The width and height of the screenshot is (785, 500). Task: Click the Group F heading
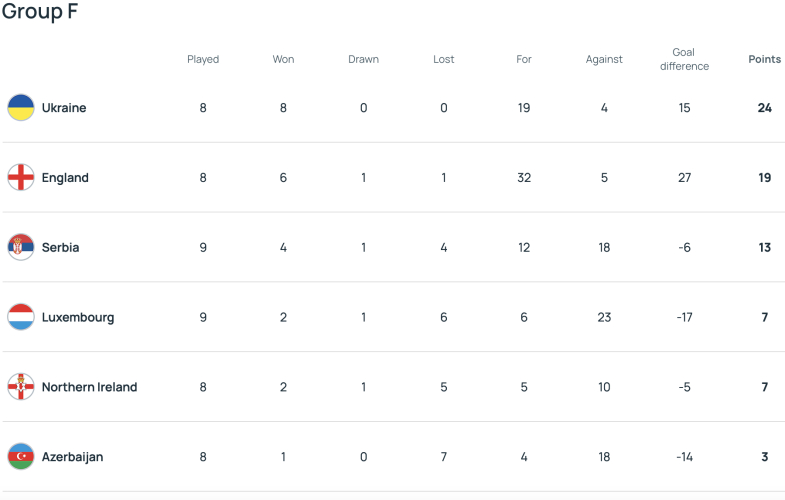coord(40,11)
